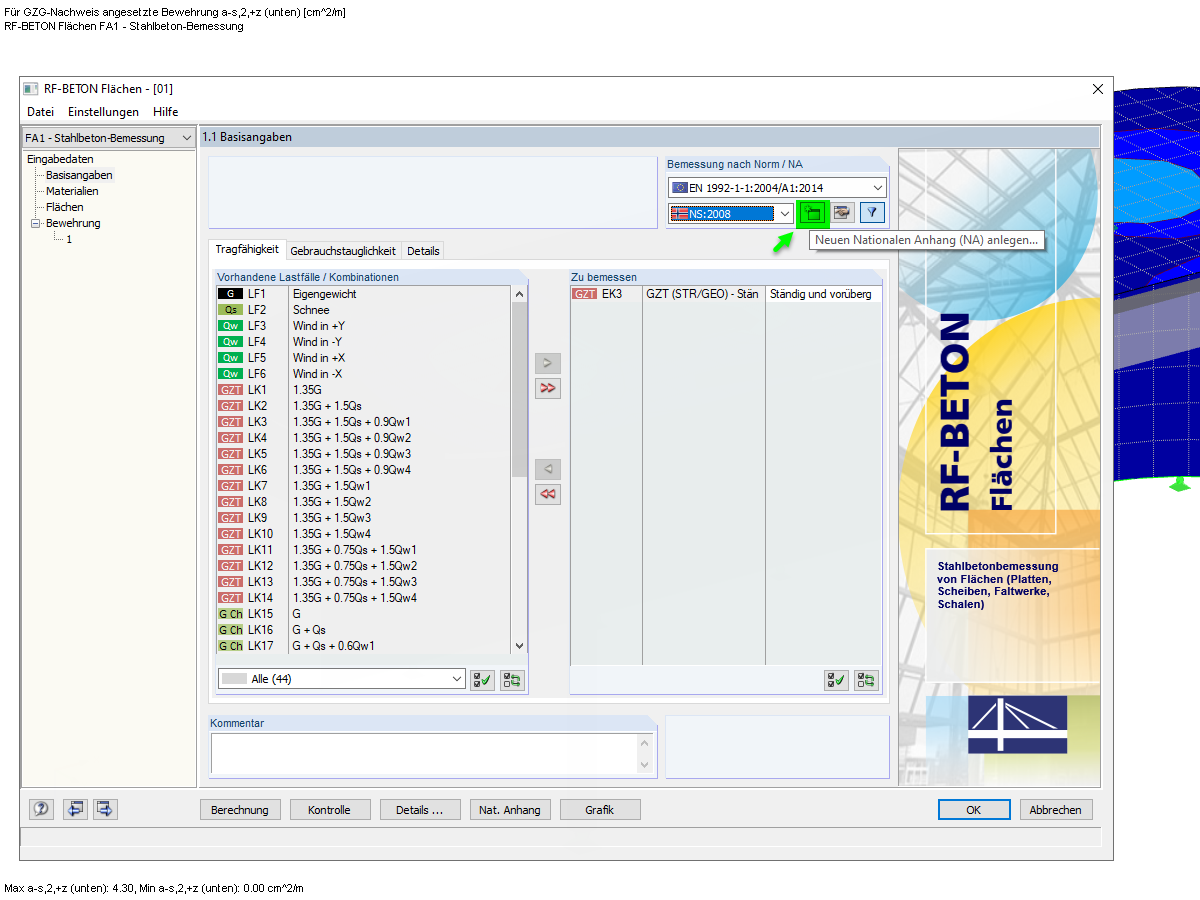Viewport: 1200px width, 900px height.
Task: Remove the selected case with the single left arrow
Action: 548,469
